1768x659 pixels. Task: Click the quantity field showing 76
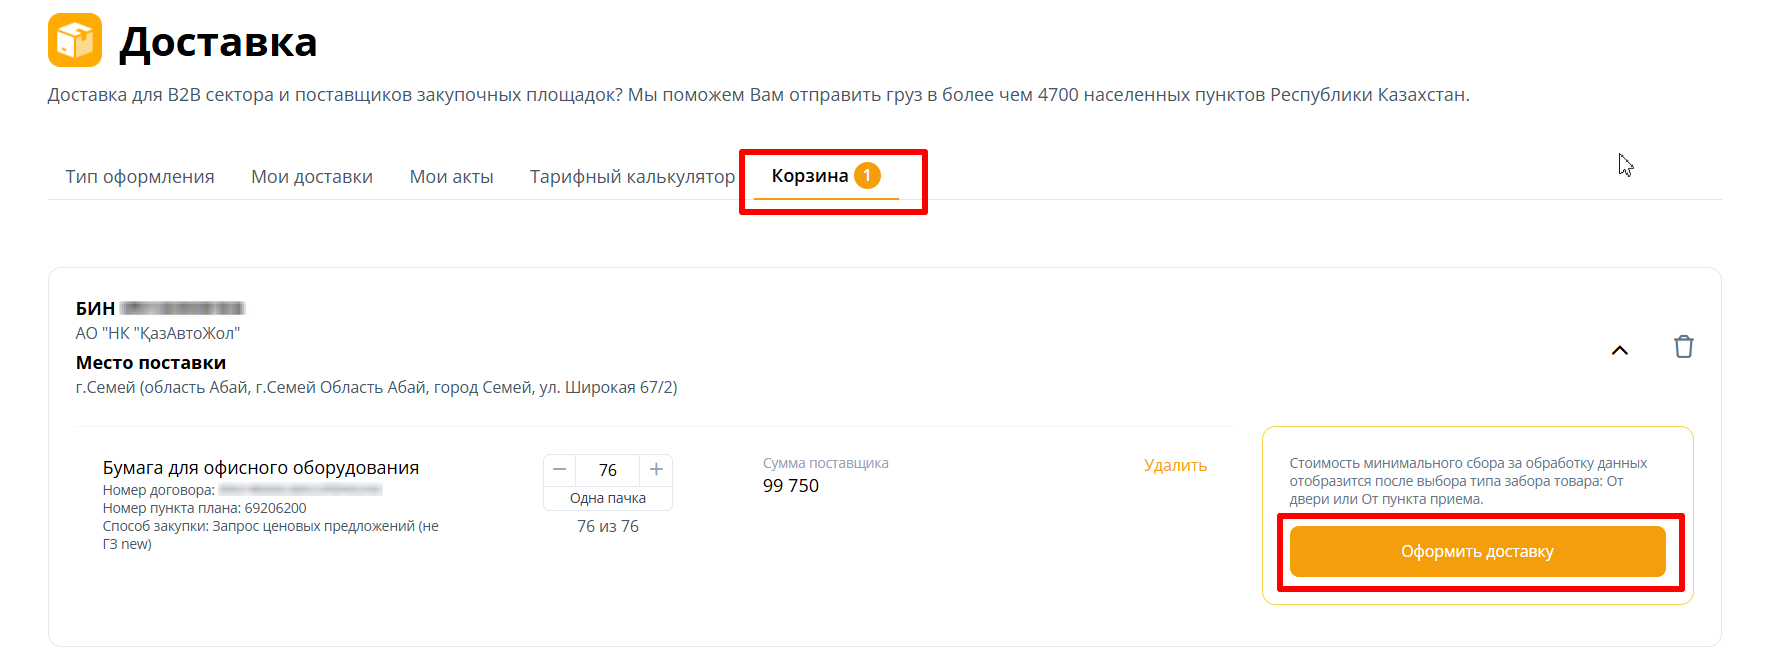point(608,470)
